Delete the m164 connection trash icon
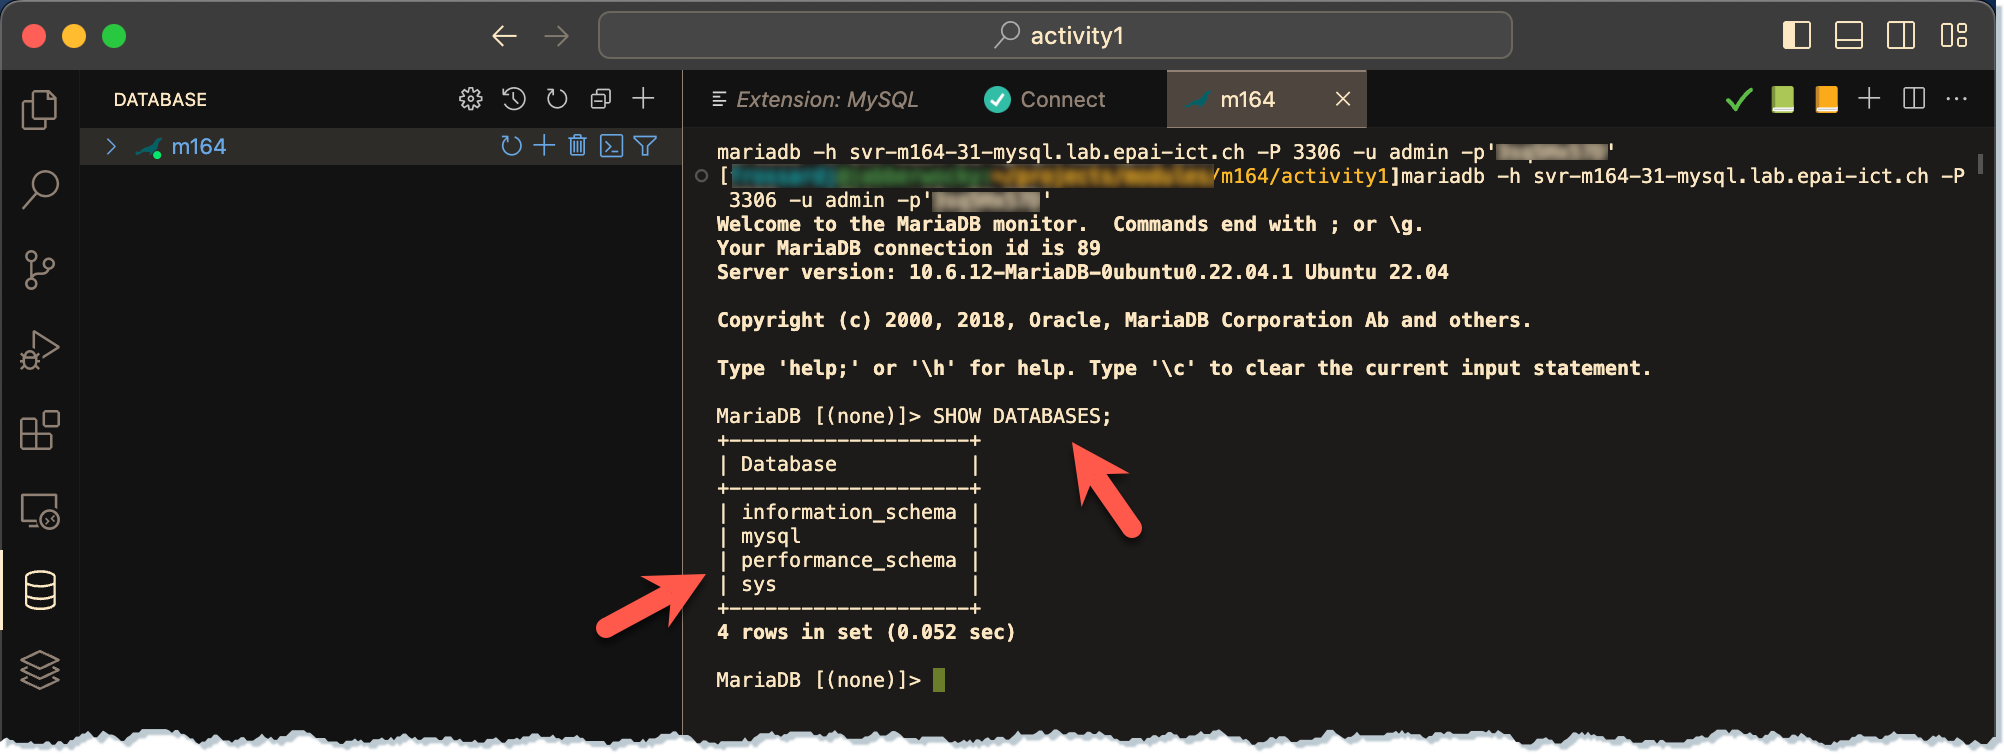Viewport: 2004px width, 754px height. pos(577,146)
